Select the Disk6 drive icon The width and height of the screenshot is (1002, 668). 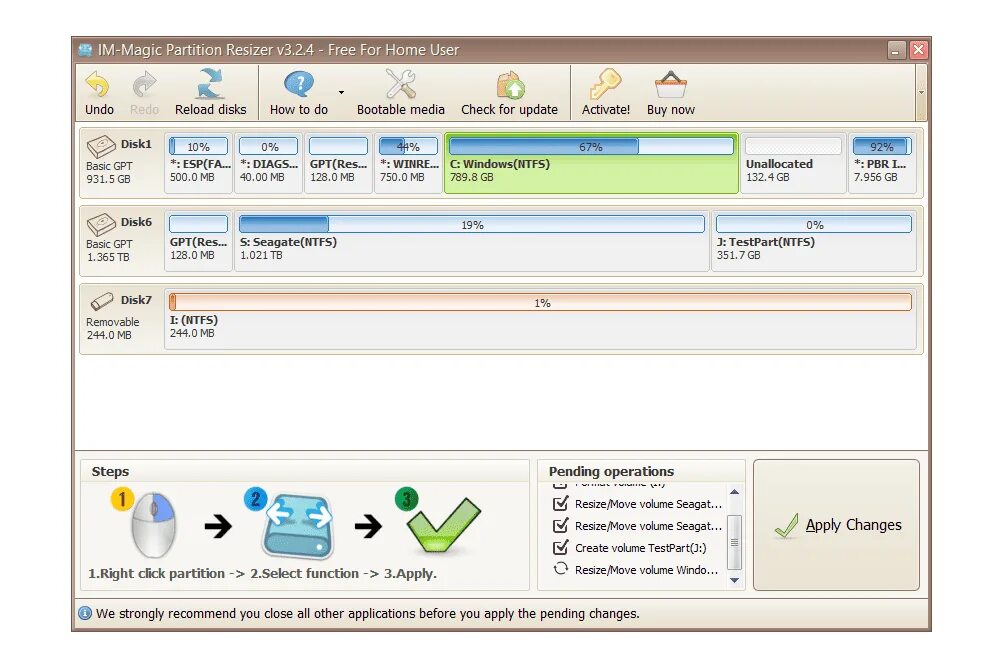click(x=101, y=224)
